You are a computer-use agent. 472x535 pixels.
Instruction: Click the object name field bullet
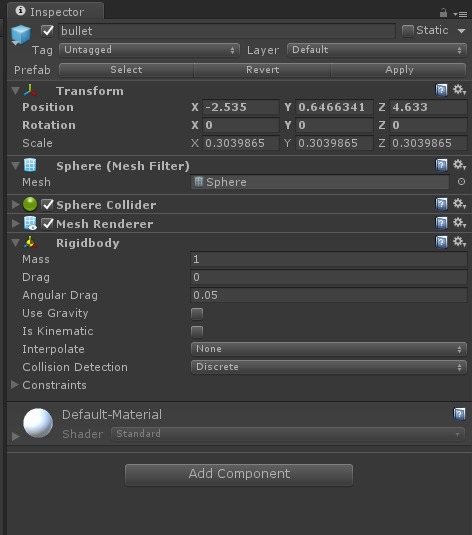[227, 31]
